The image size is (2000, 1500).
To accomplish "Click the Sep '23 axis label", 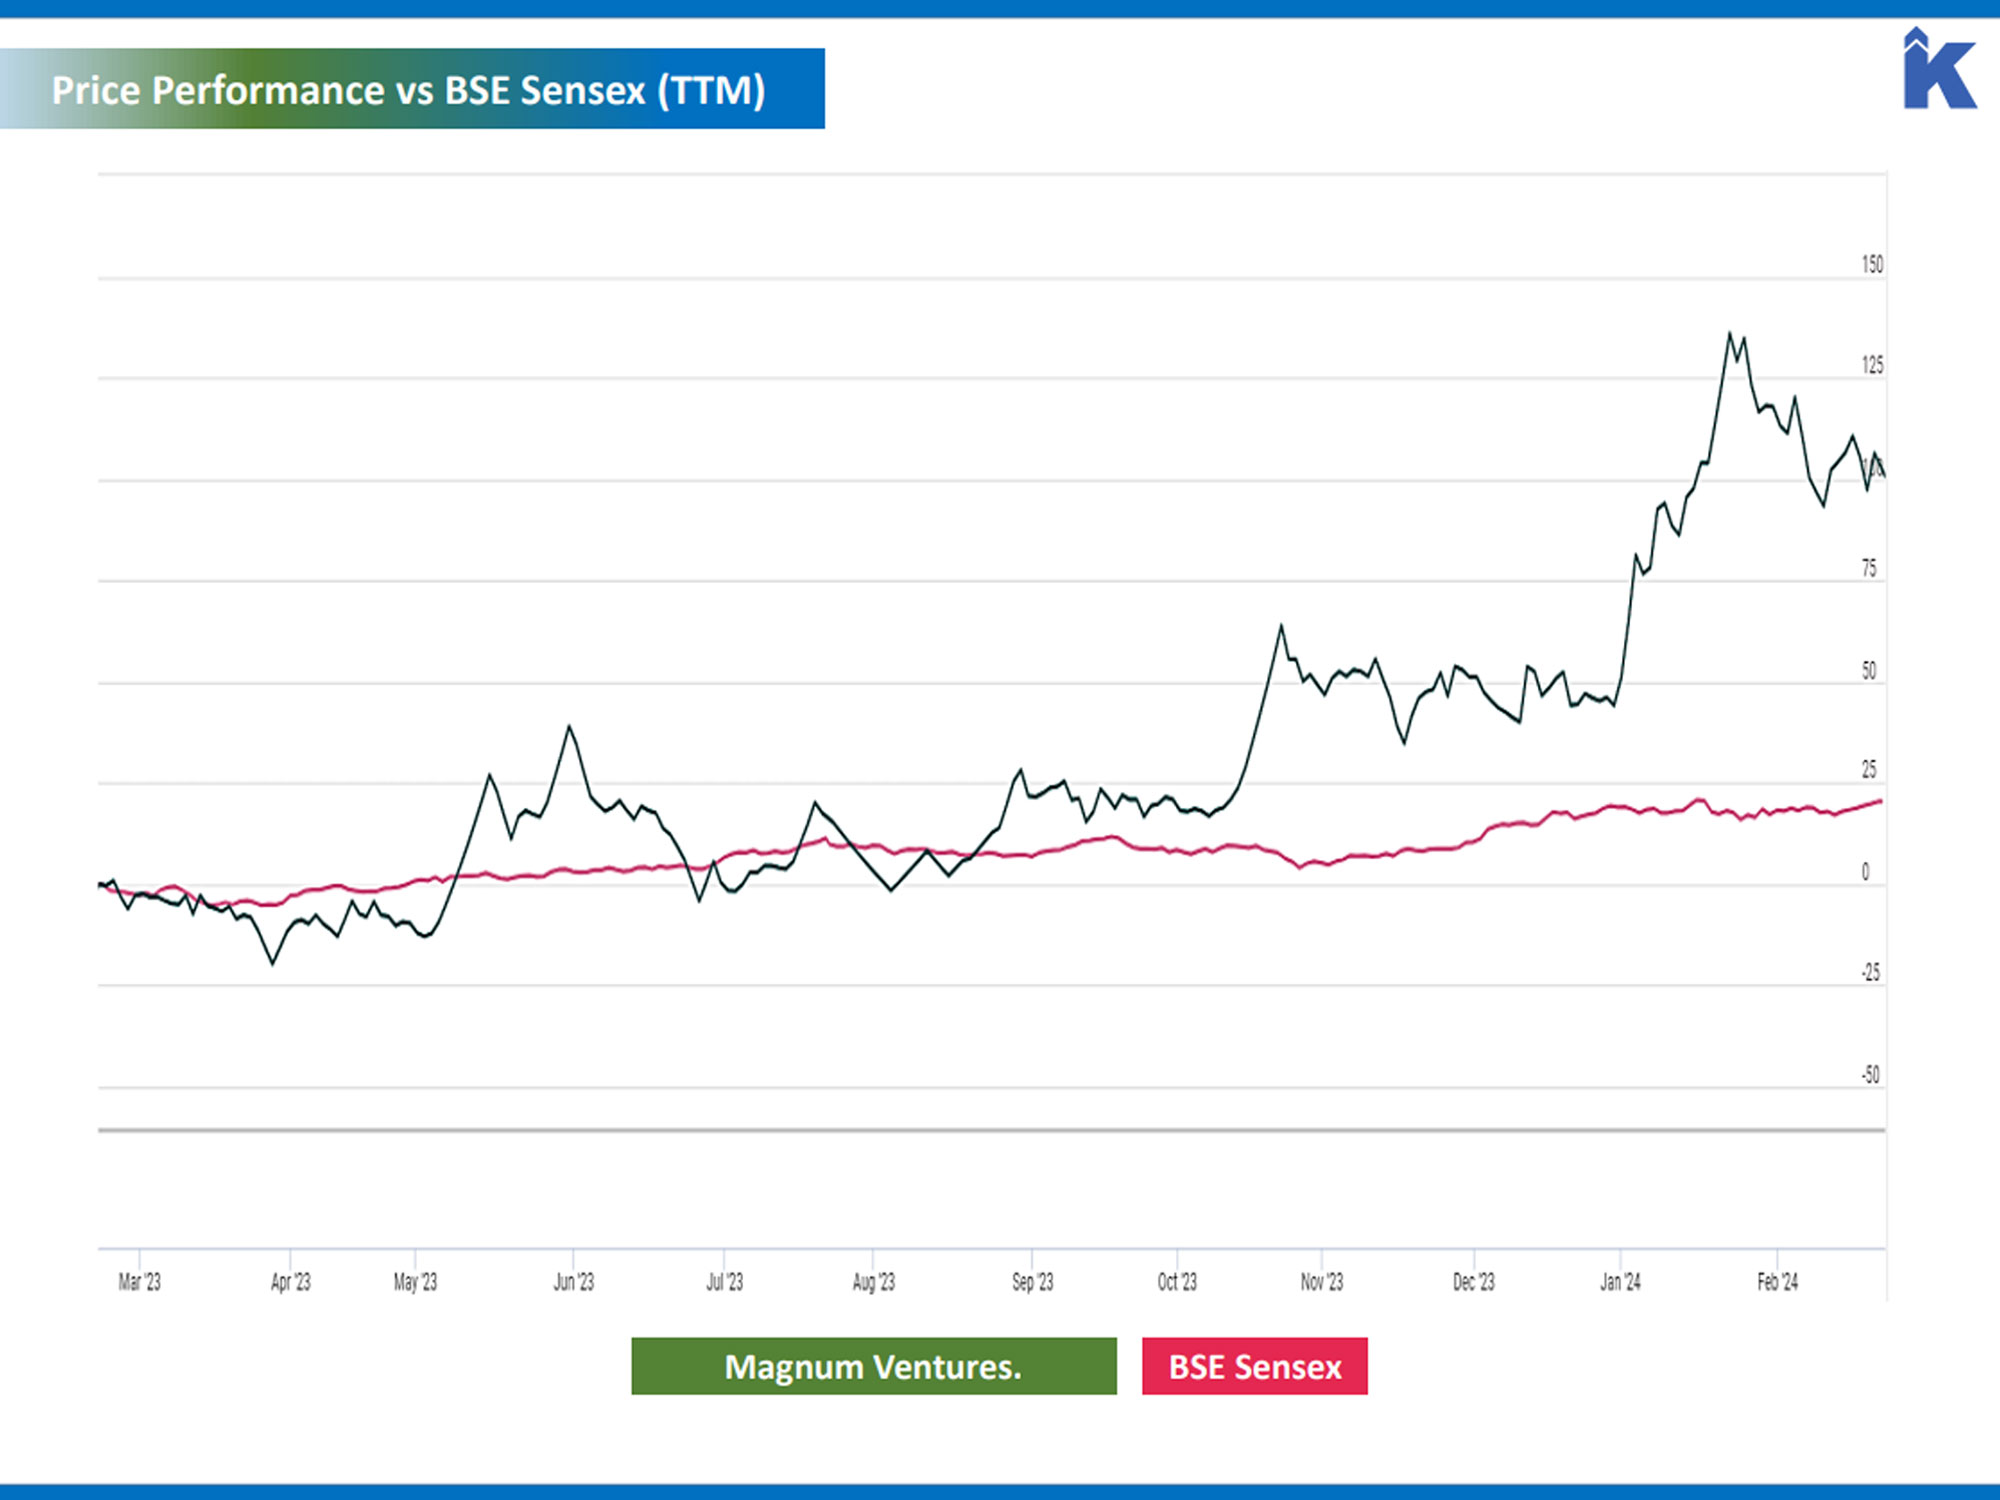I will pyautogui.click(x=1032, y=1282).
